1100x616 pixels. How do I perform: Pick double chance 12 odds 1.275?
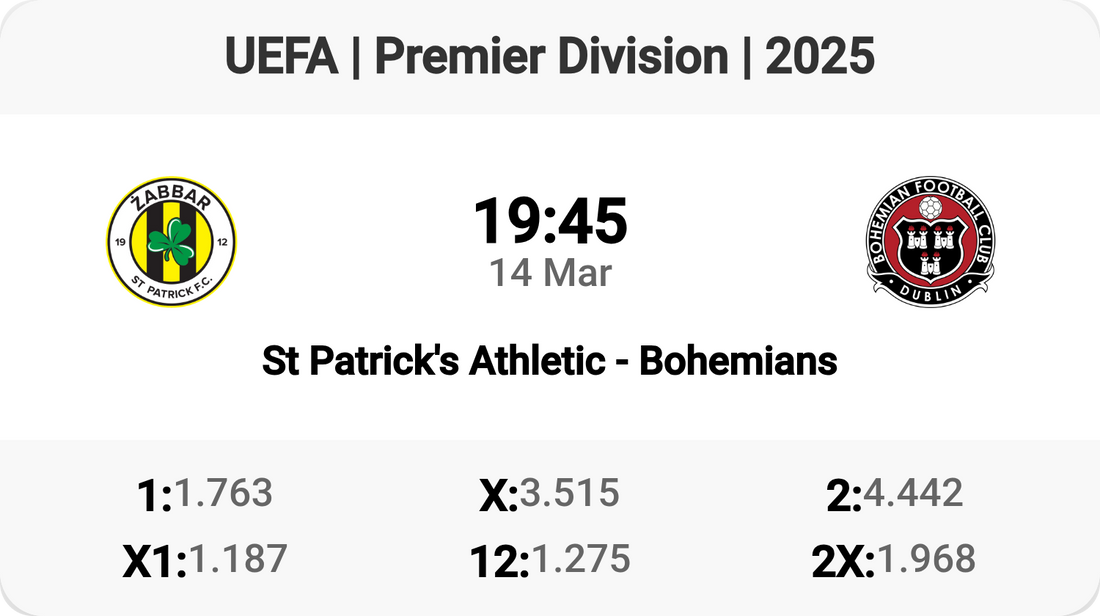(x=580, y=559)
